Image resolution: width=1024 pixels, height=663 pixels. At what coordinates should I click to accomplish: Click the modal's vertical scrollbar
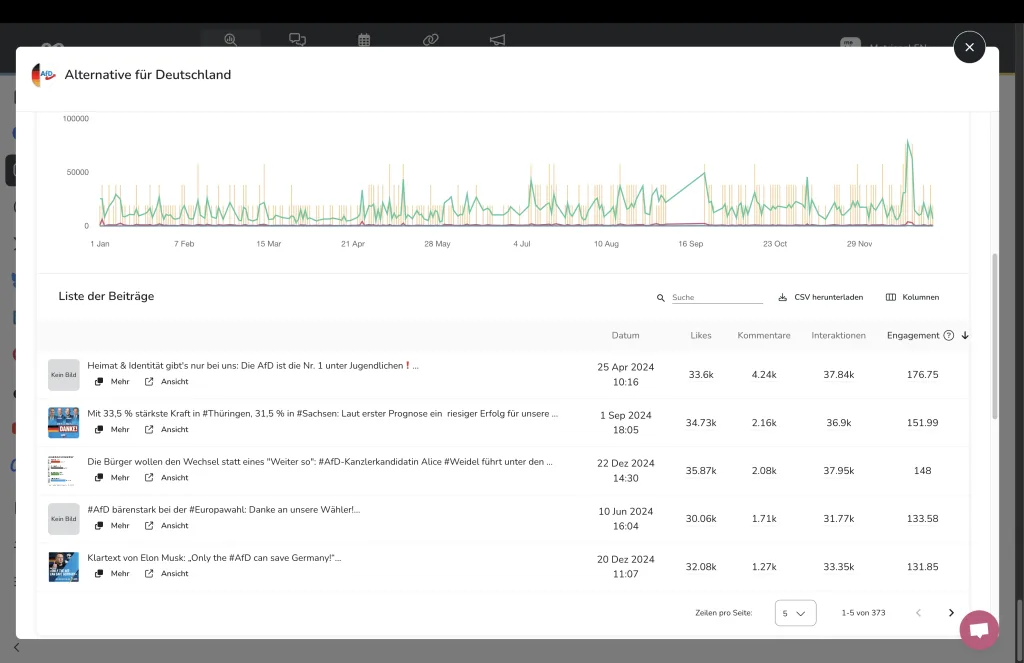tap(995, 336)
